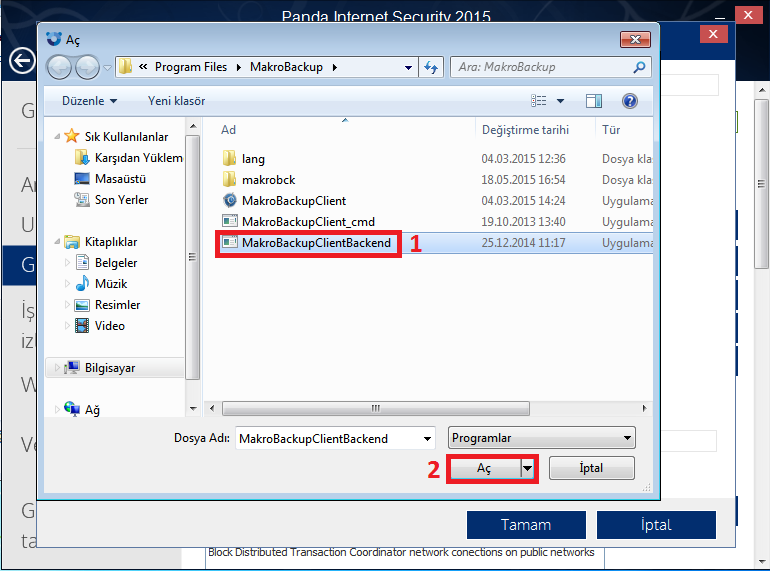Click the Aç open button
The height and width of the screenshot is (571, 770).
[485, 468]
